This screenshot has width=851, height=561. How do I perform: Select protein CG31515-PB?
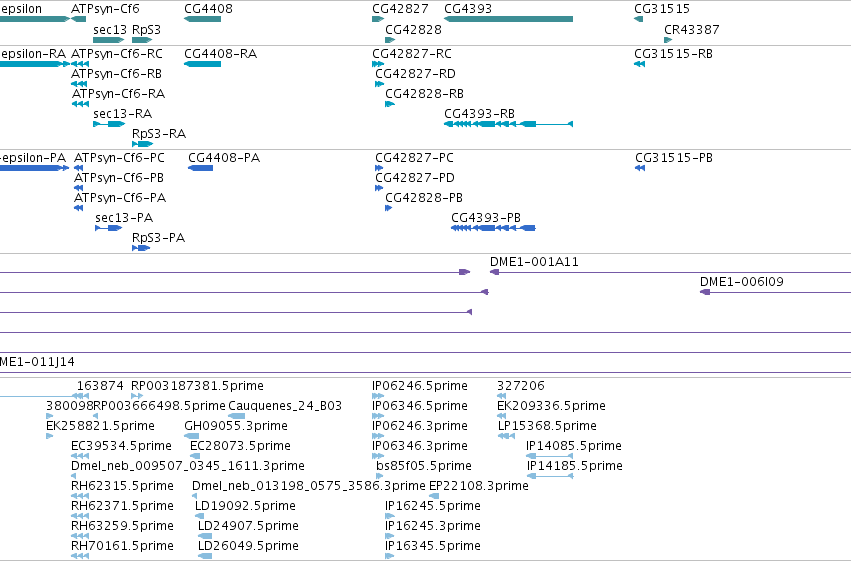click(x=674, y=158)
